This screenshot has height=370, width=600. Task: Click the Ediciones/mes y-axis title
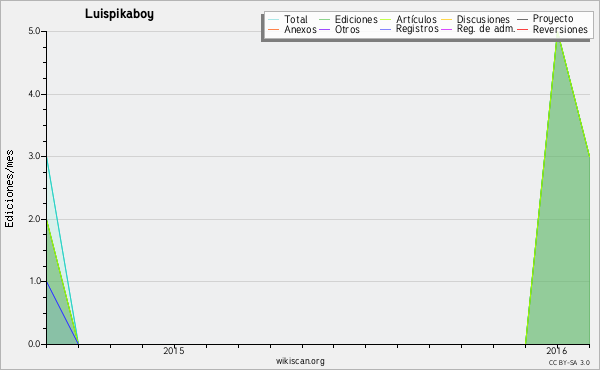pos(9,189)
